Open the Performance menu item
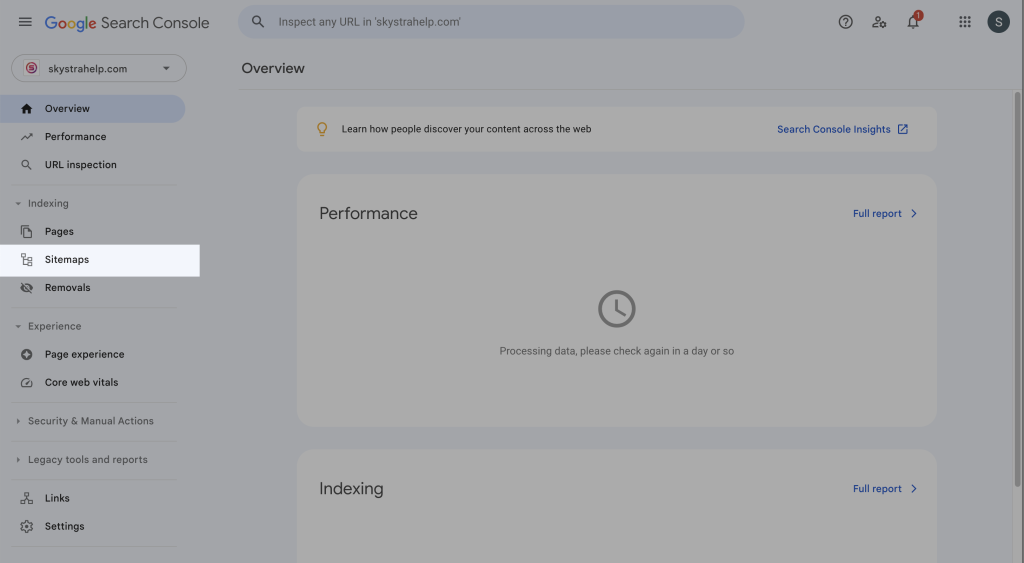 point(75,137)
